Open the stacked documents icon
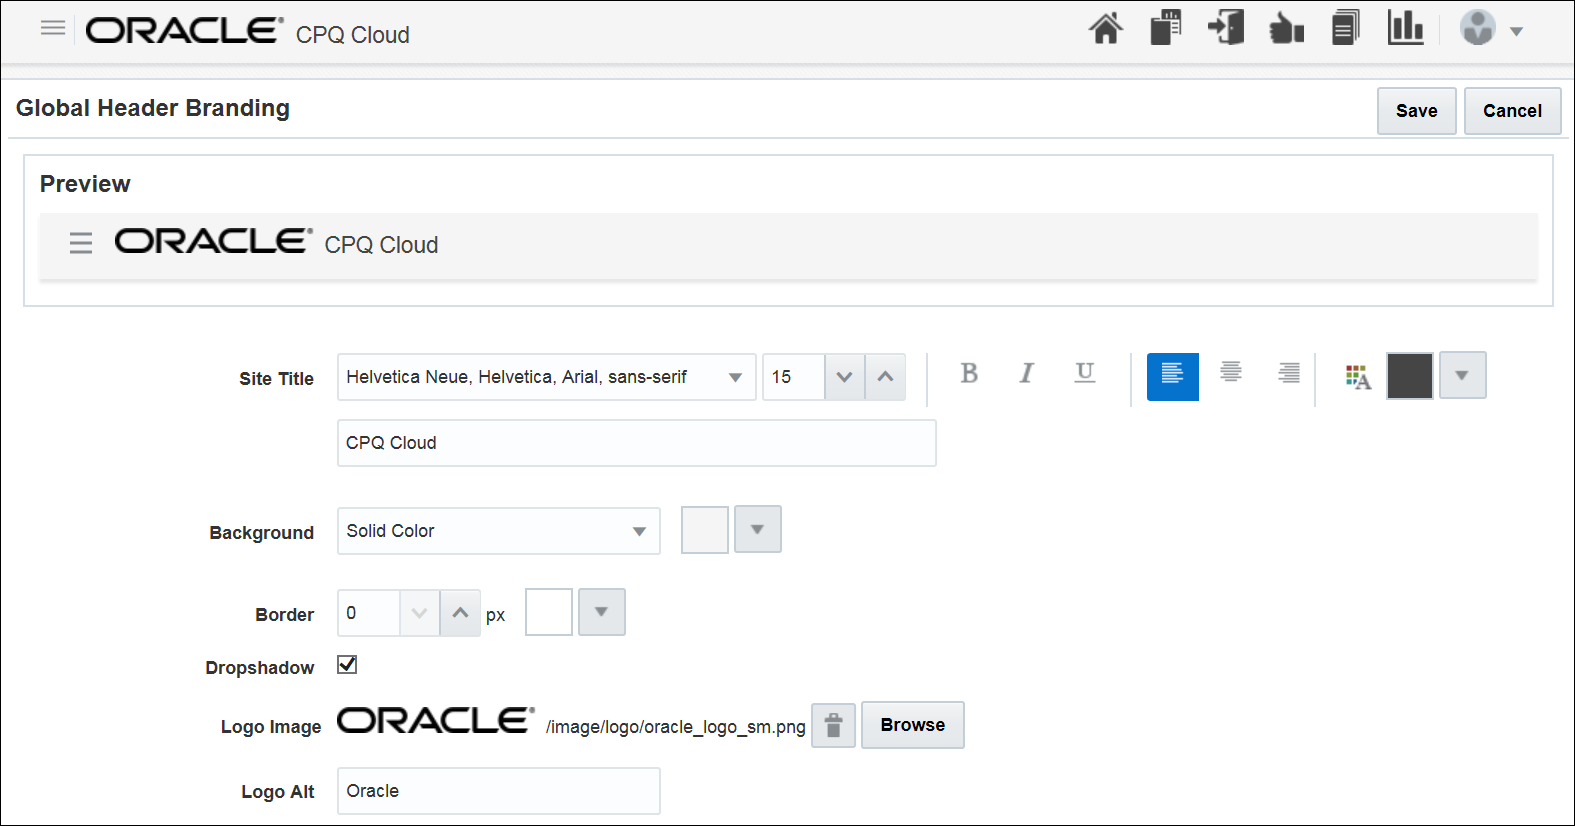1575x826 pixels. point(1346,27)
